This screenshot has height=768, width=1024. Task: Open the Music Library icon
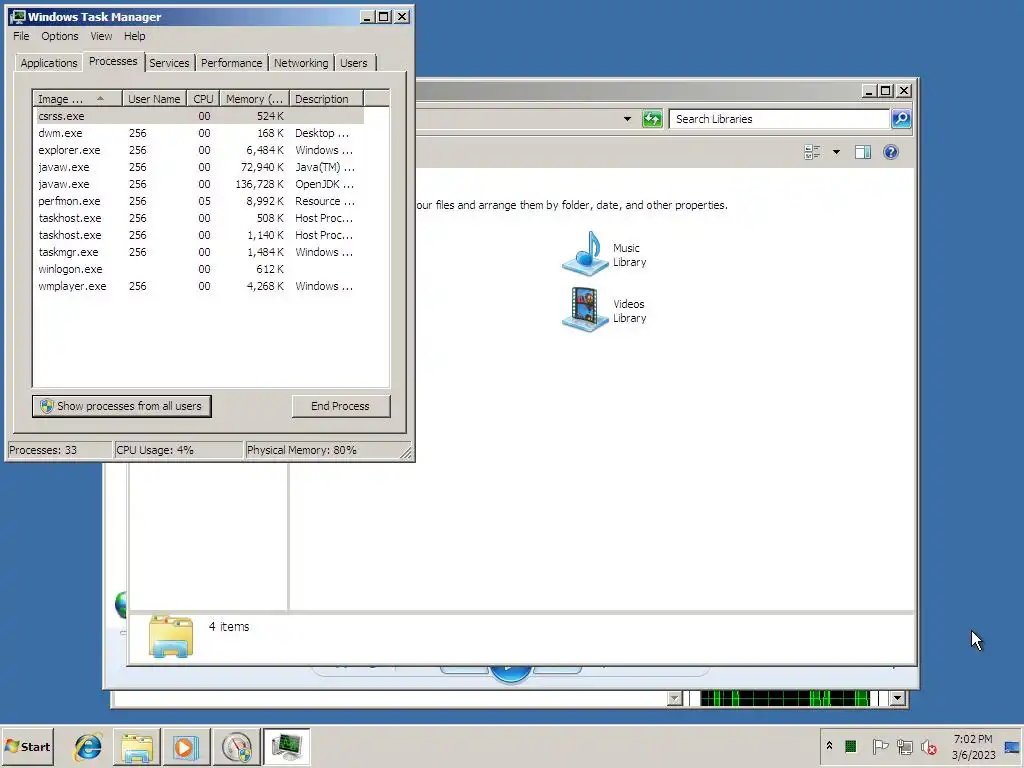[585, 254]
